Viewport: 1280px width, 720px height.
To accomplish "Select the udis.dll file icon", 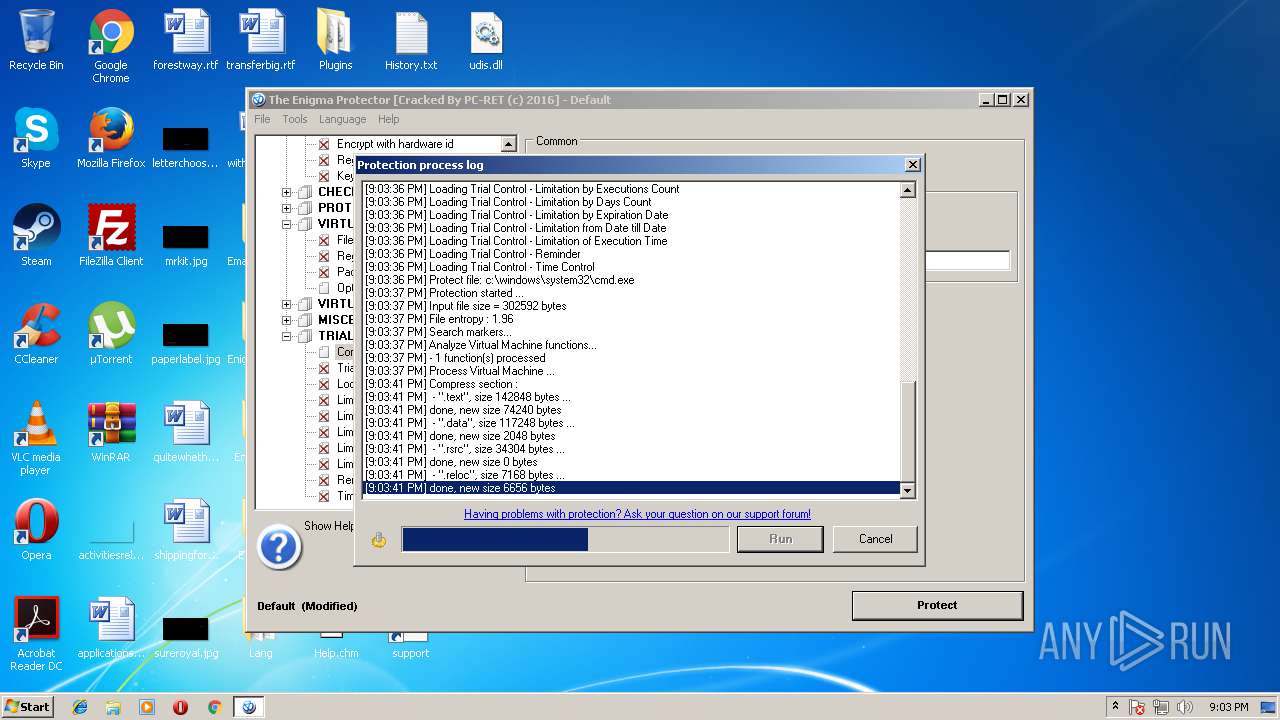I will click(486, 41).
